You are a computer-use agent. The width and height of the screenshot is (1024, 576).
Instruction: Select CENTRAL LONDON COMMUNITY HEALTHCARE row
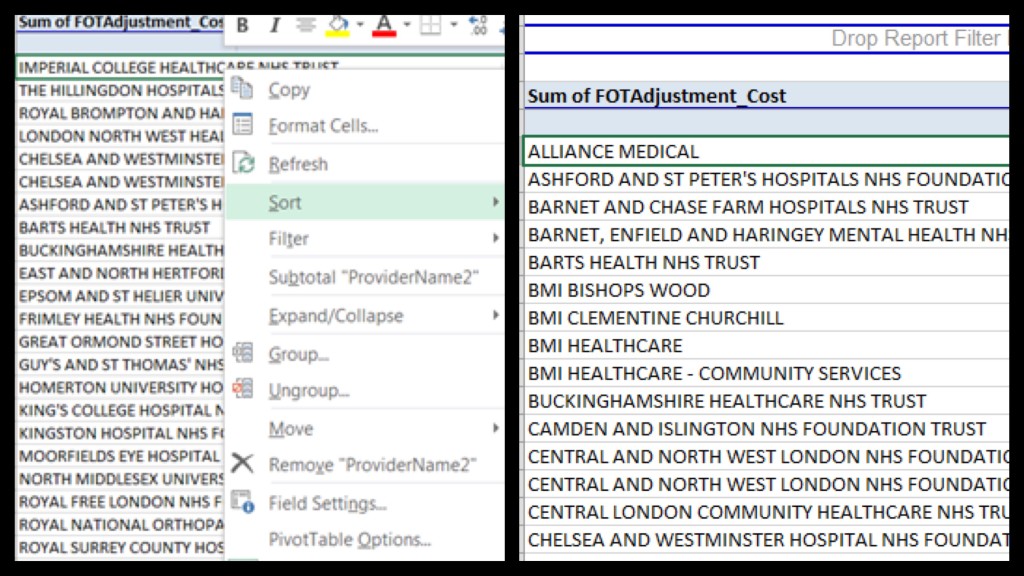[767, 512]
